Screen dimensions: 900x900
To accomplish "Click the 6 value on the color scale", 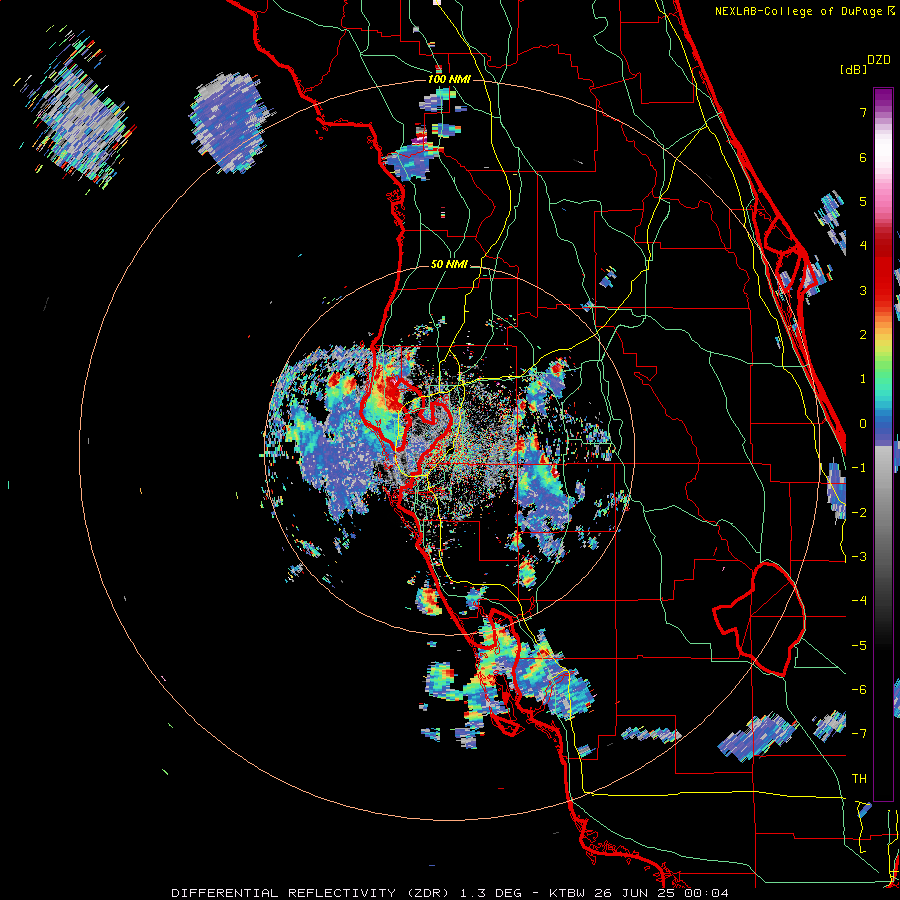I will pyautogui.click(x=863, y=157).
